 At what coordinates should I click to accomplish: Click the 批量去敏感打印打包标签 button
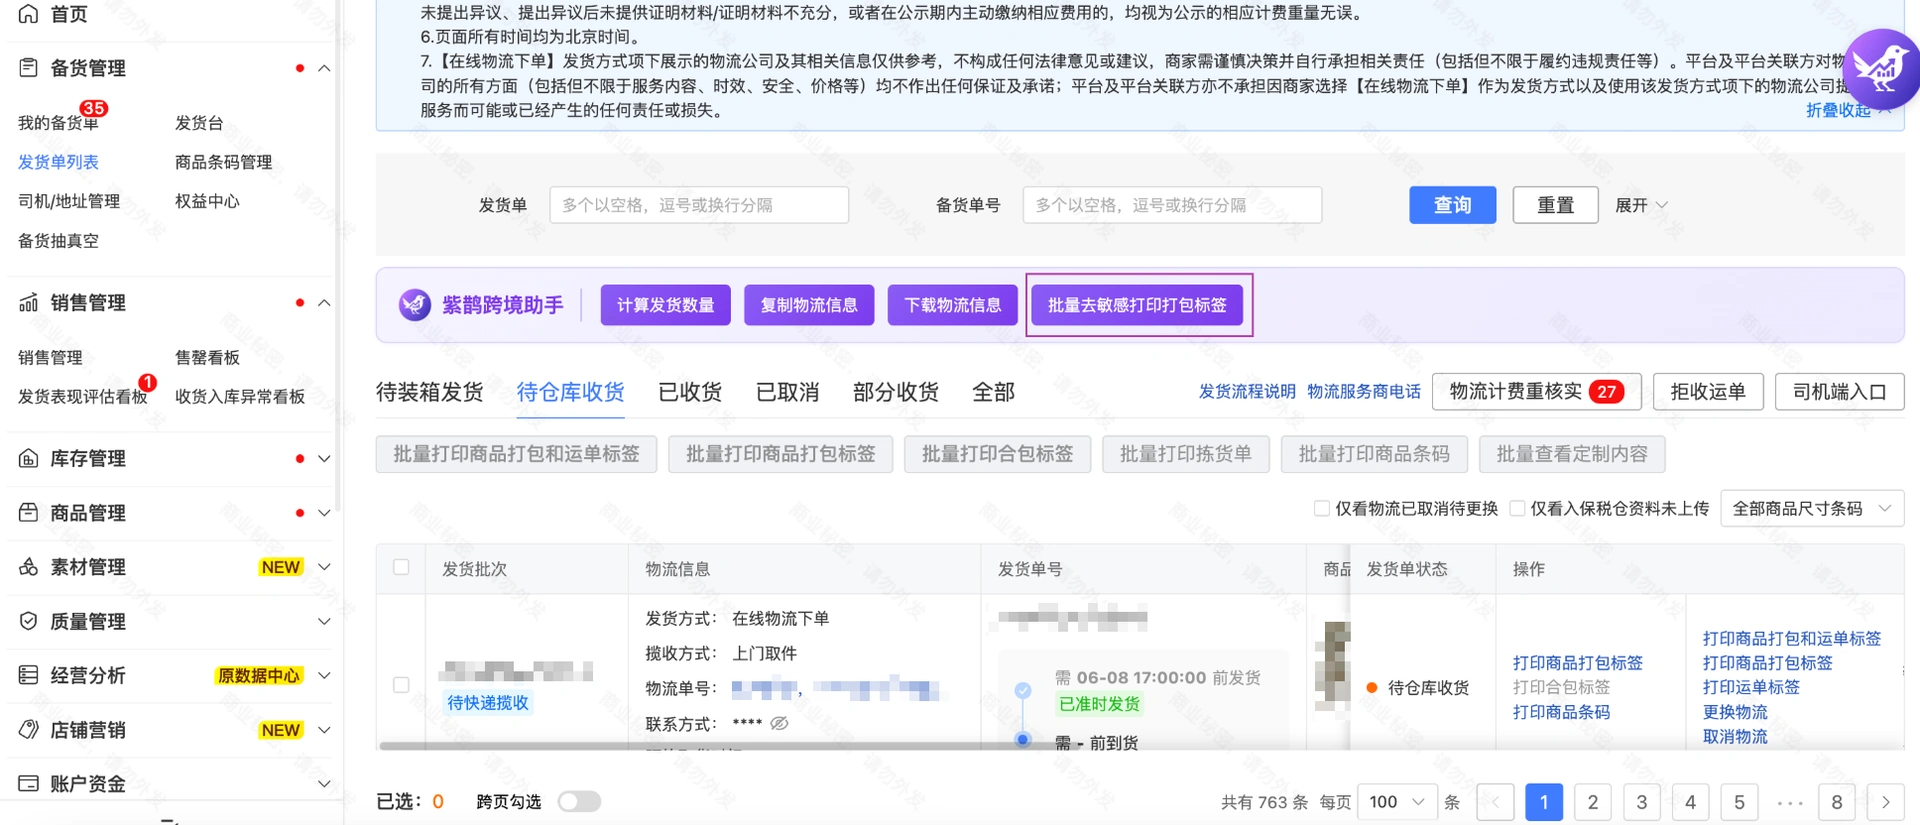(x=1137, y=305)
